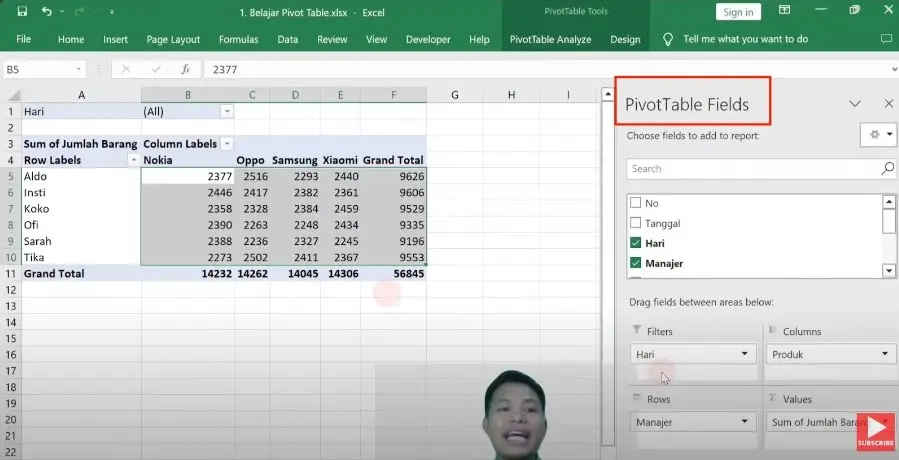The height and width of the screenshot is (460, 899).
Task: Open the File menu
Action: [x=24, y=40]
